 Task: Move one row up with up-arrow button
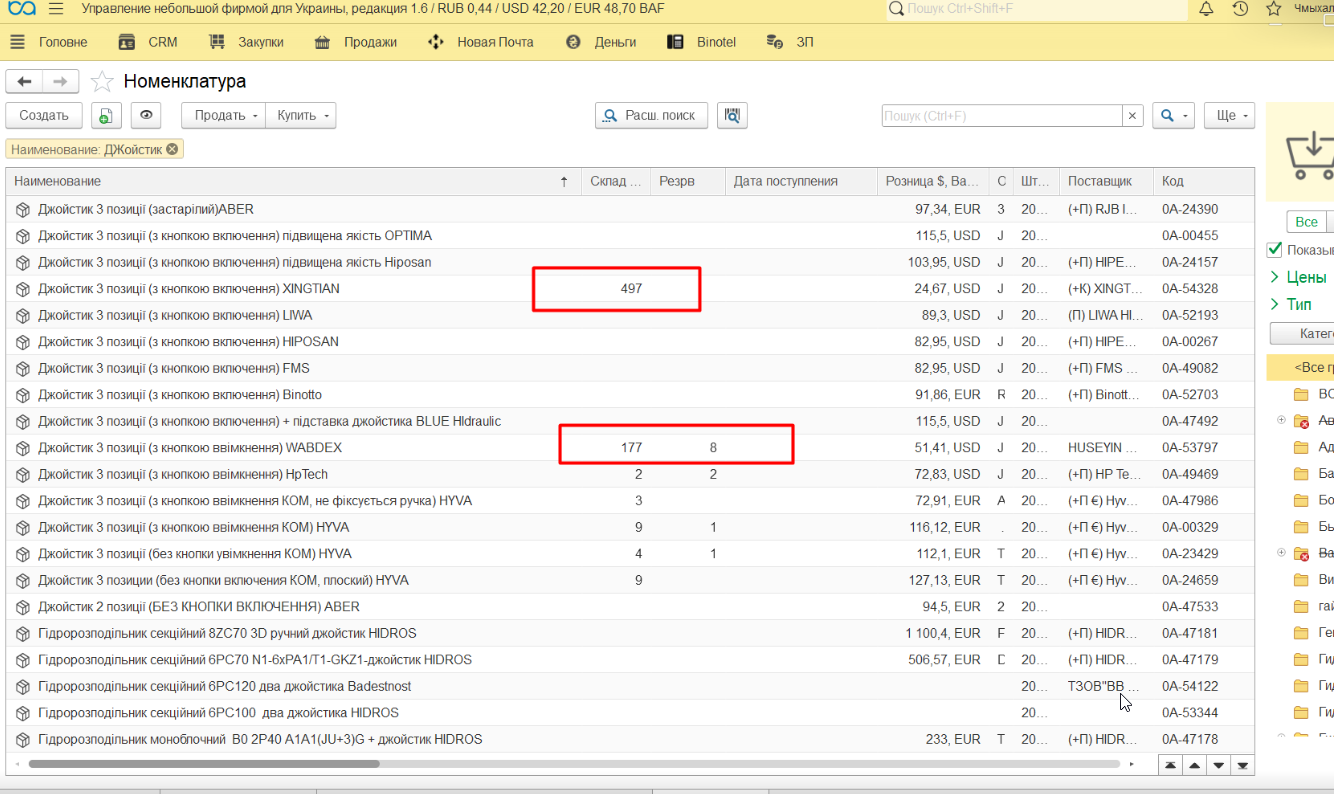coord(1194,765)
